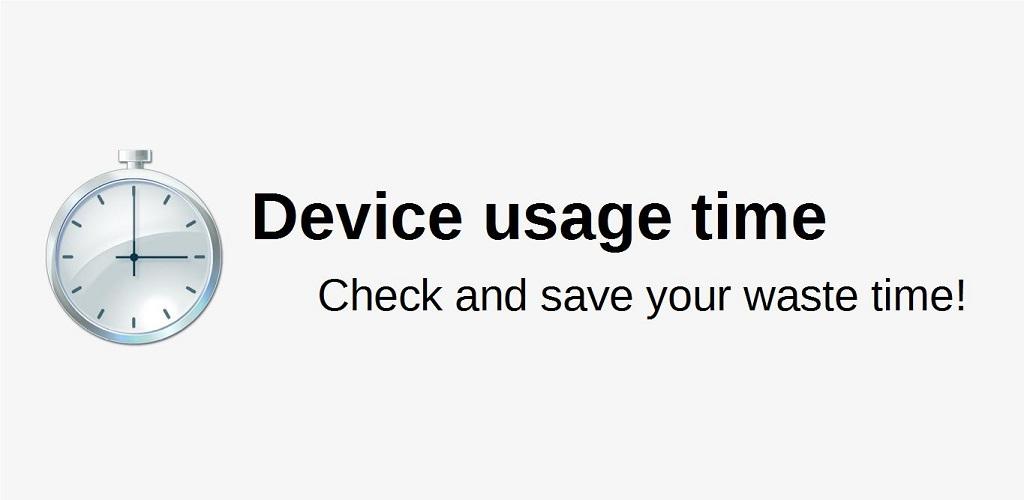Click the stopwatch clock icon face

[x=134, y=257]
